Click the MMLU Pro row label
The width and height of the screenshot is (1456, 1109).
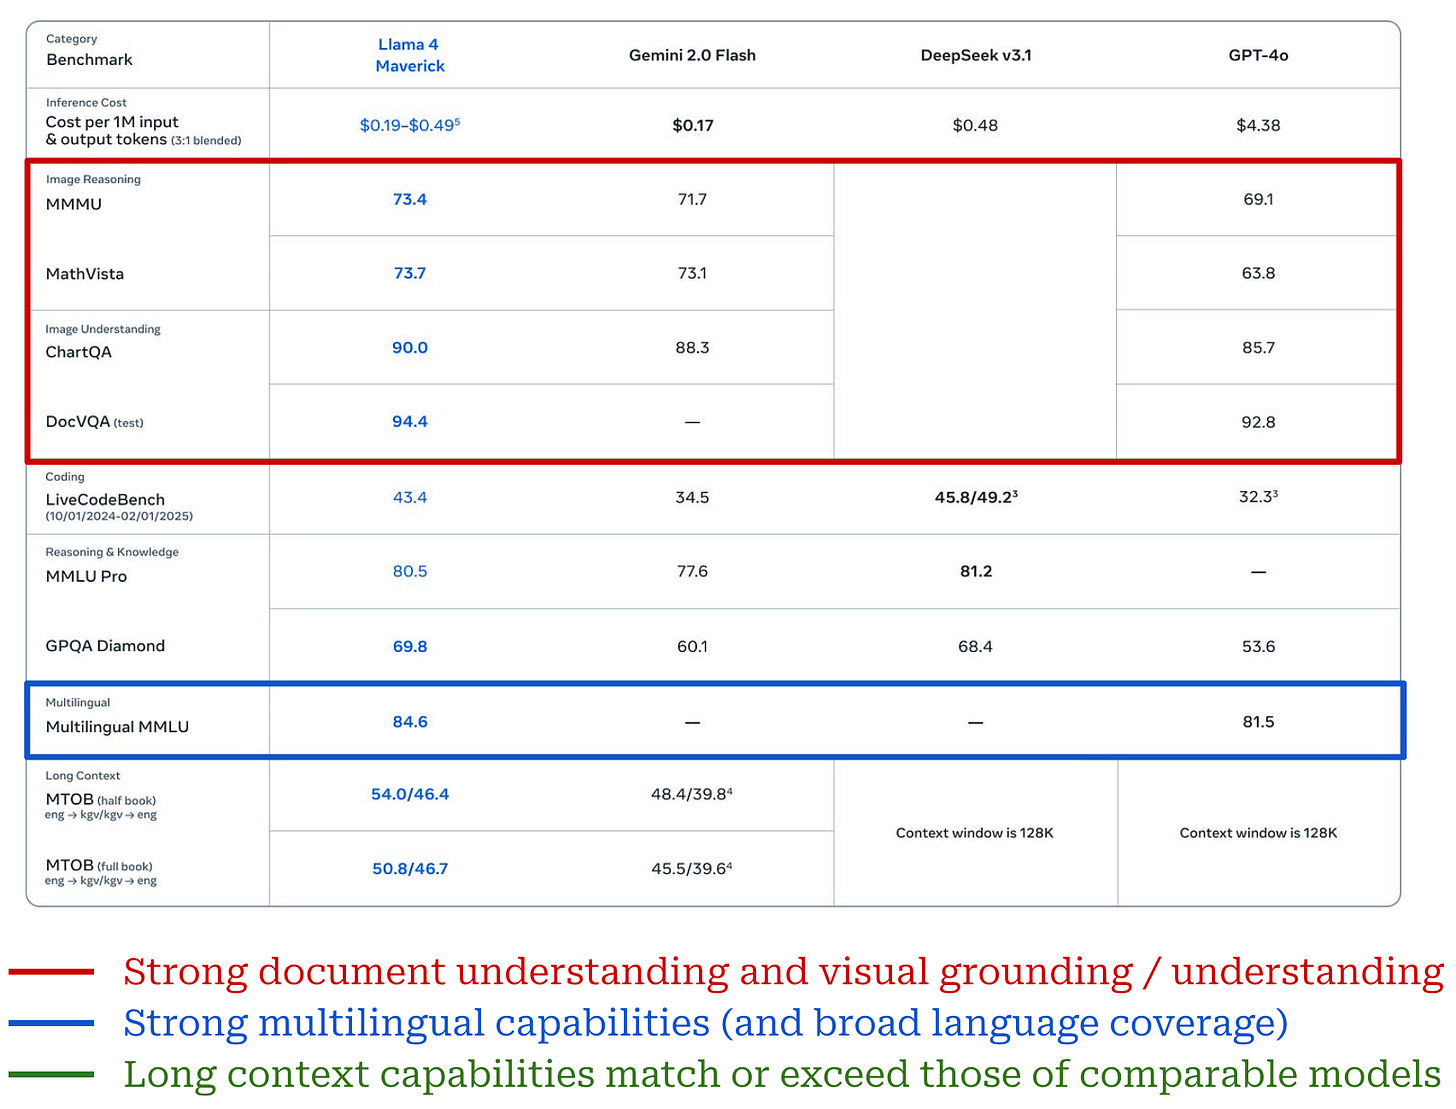coord(86,576)
